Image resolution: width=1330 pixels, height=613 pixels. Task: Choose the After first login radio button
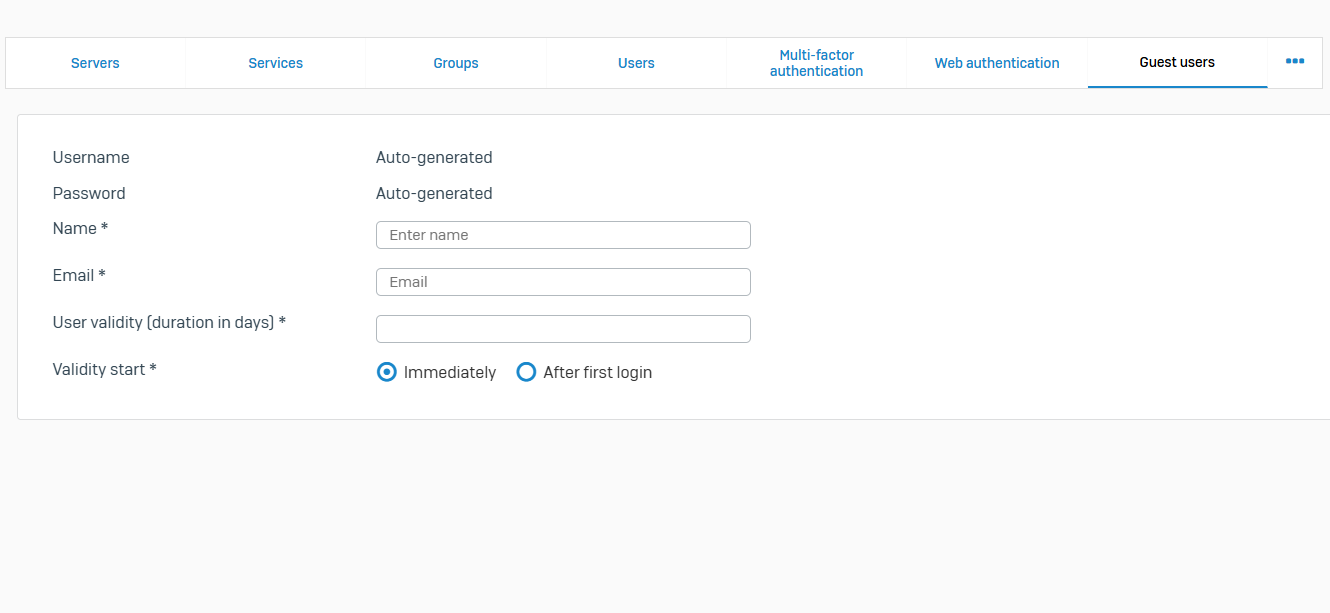coord(526,372)
